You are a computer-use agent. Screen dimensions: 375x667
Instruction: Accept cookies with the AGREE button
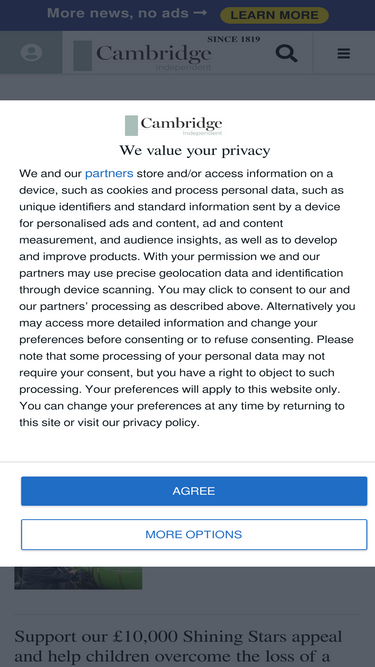tap(194, 491)
